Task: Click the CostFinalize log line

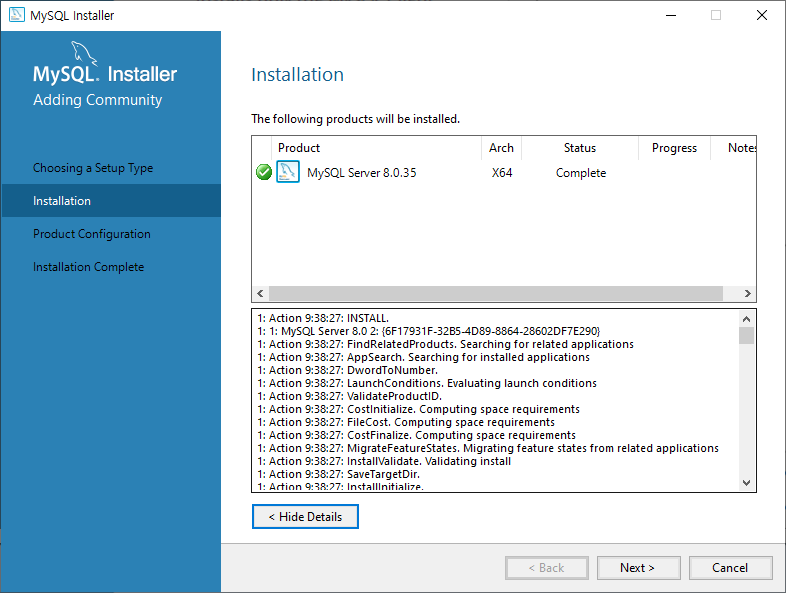Action: [417, 436]
